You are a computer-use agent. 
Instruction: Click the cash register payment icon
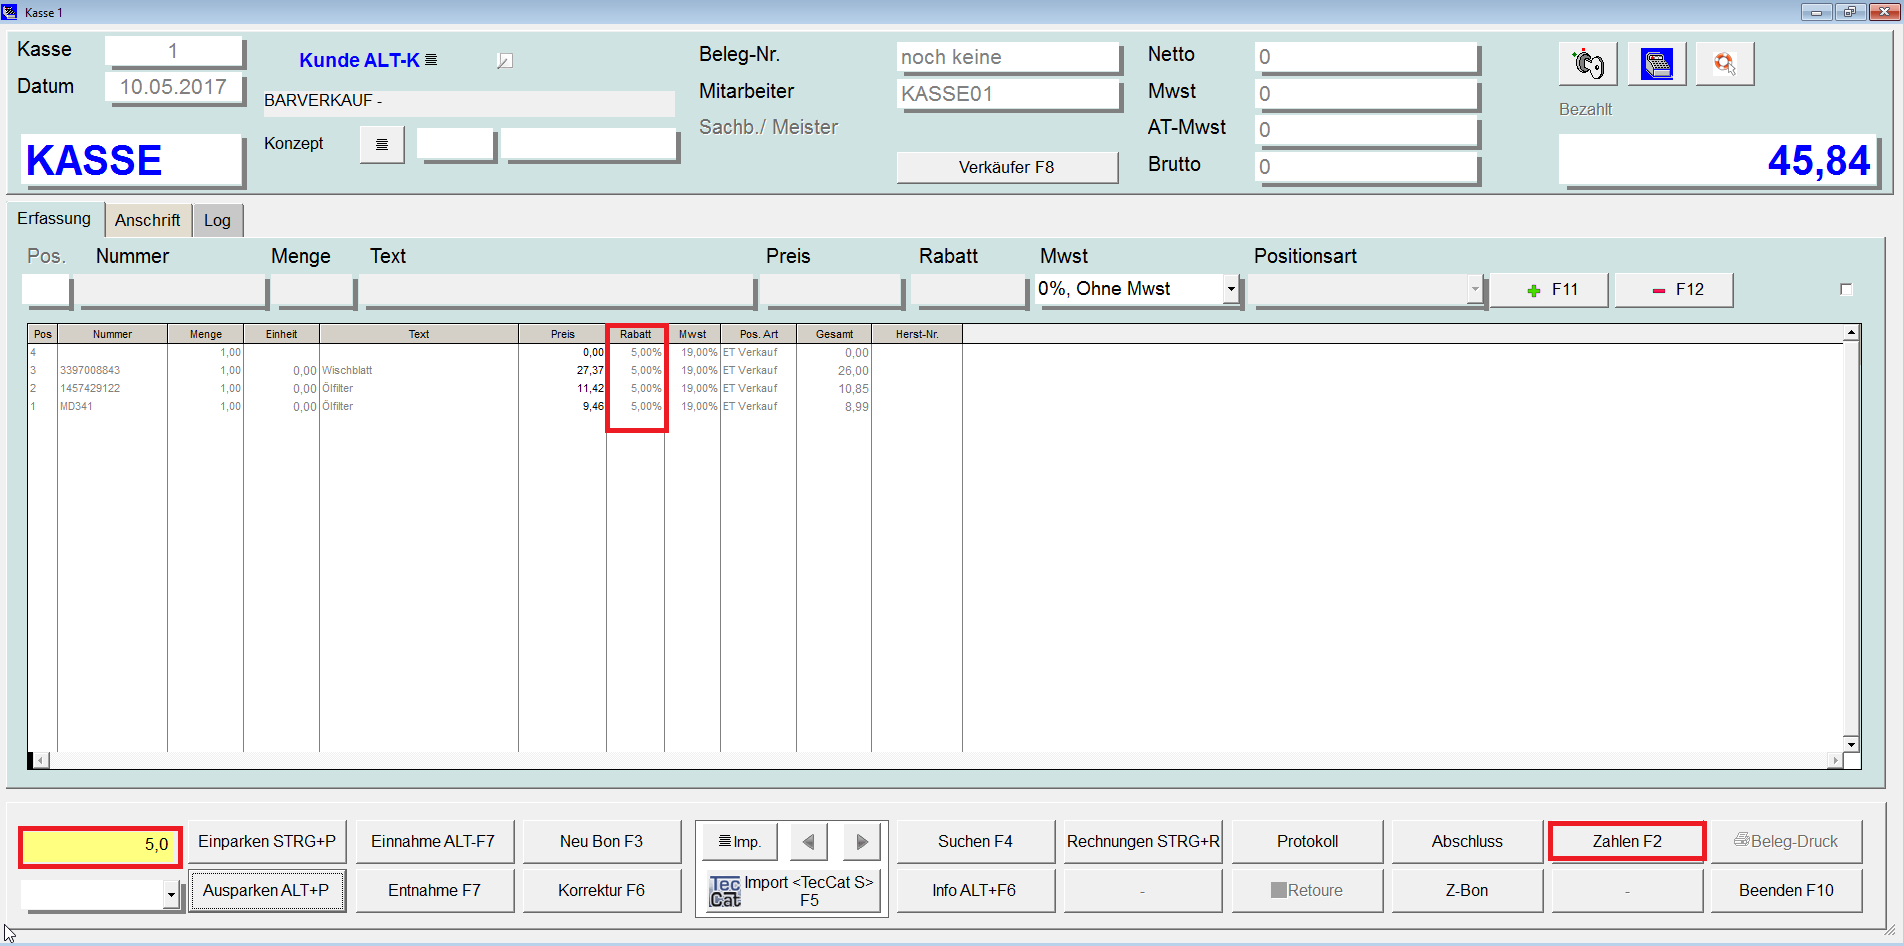1588,64
